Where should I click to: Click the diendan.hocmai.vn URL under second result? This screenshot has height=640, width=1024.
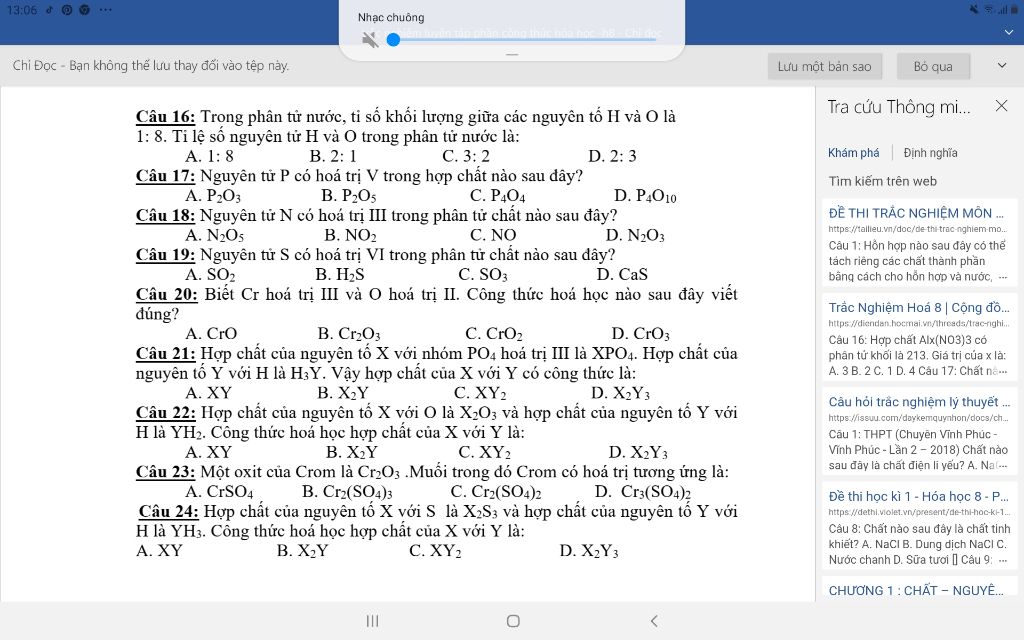[918, 323]
